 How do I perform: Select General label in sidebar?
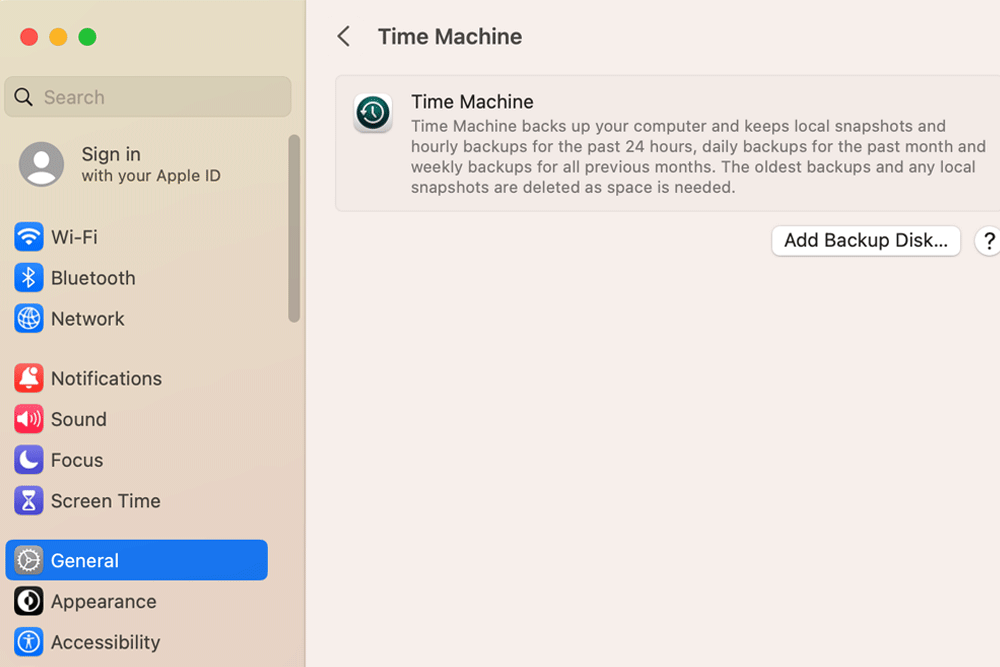point(85,561)
